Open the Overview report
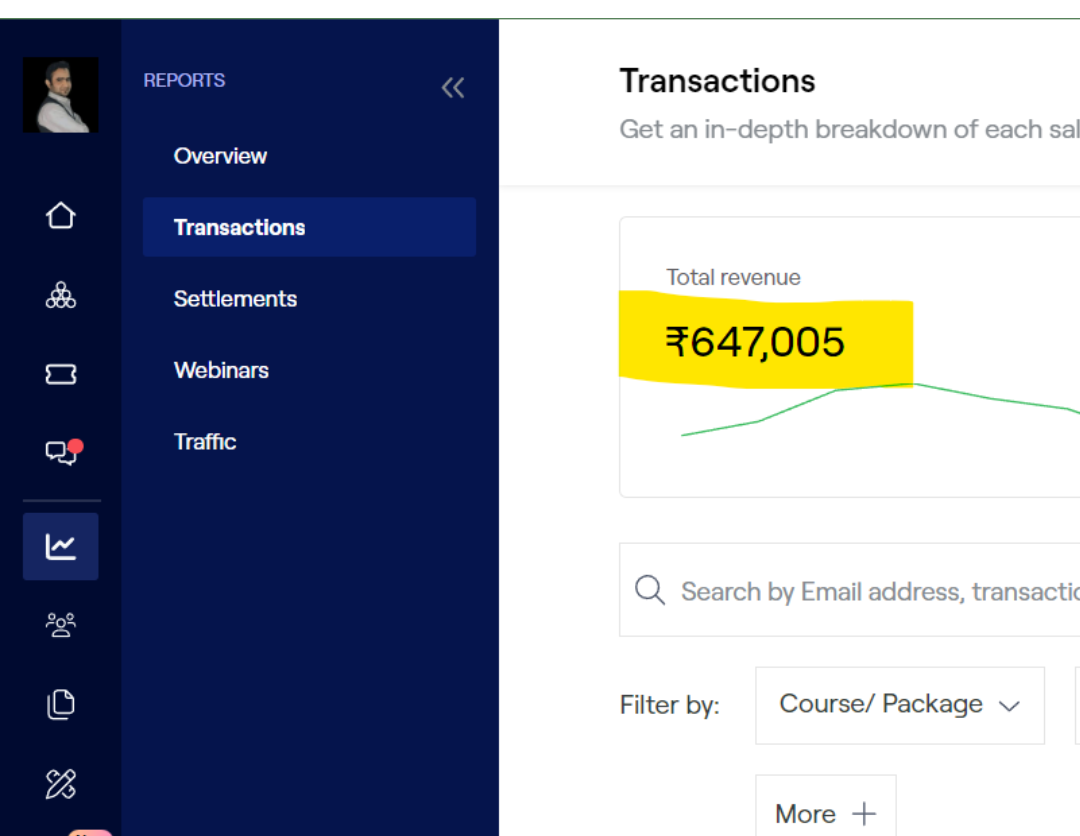 click(x=220, y=156)
